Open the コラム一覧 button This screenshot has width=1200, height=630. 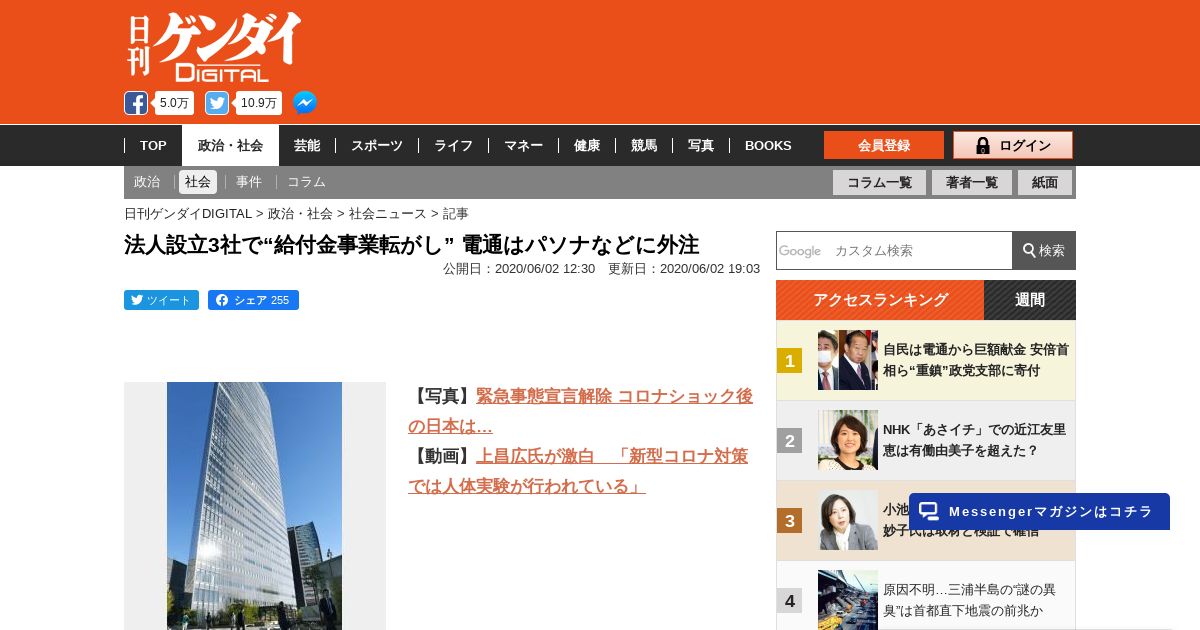pyautogui.click(x=879, y=182)
